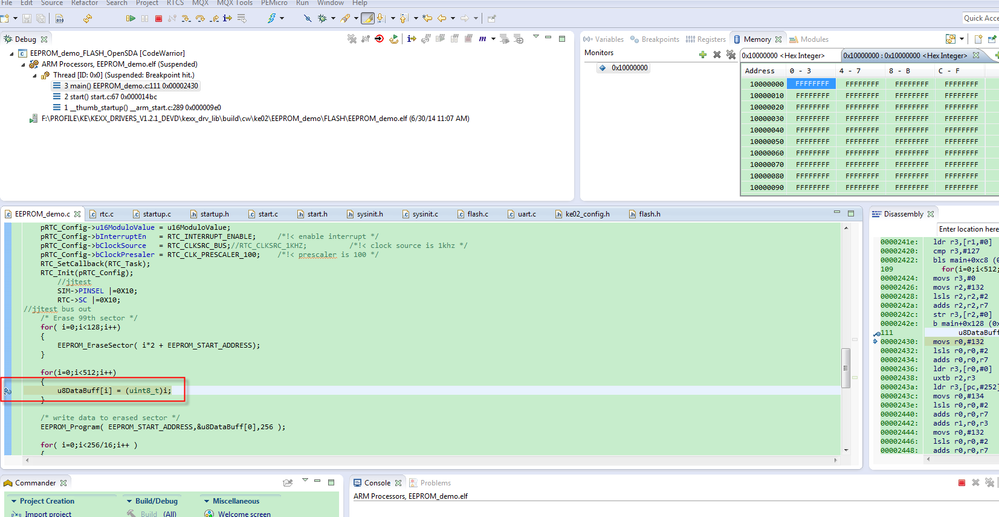Click the red Terminate icon in Console view
Viewport: 999px width, 517px height.
point(962,483)
